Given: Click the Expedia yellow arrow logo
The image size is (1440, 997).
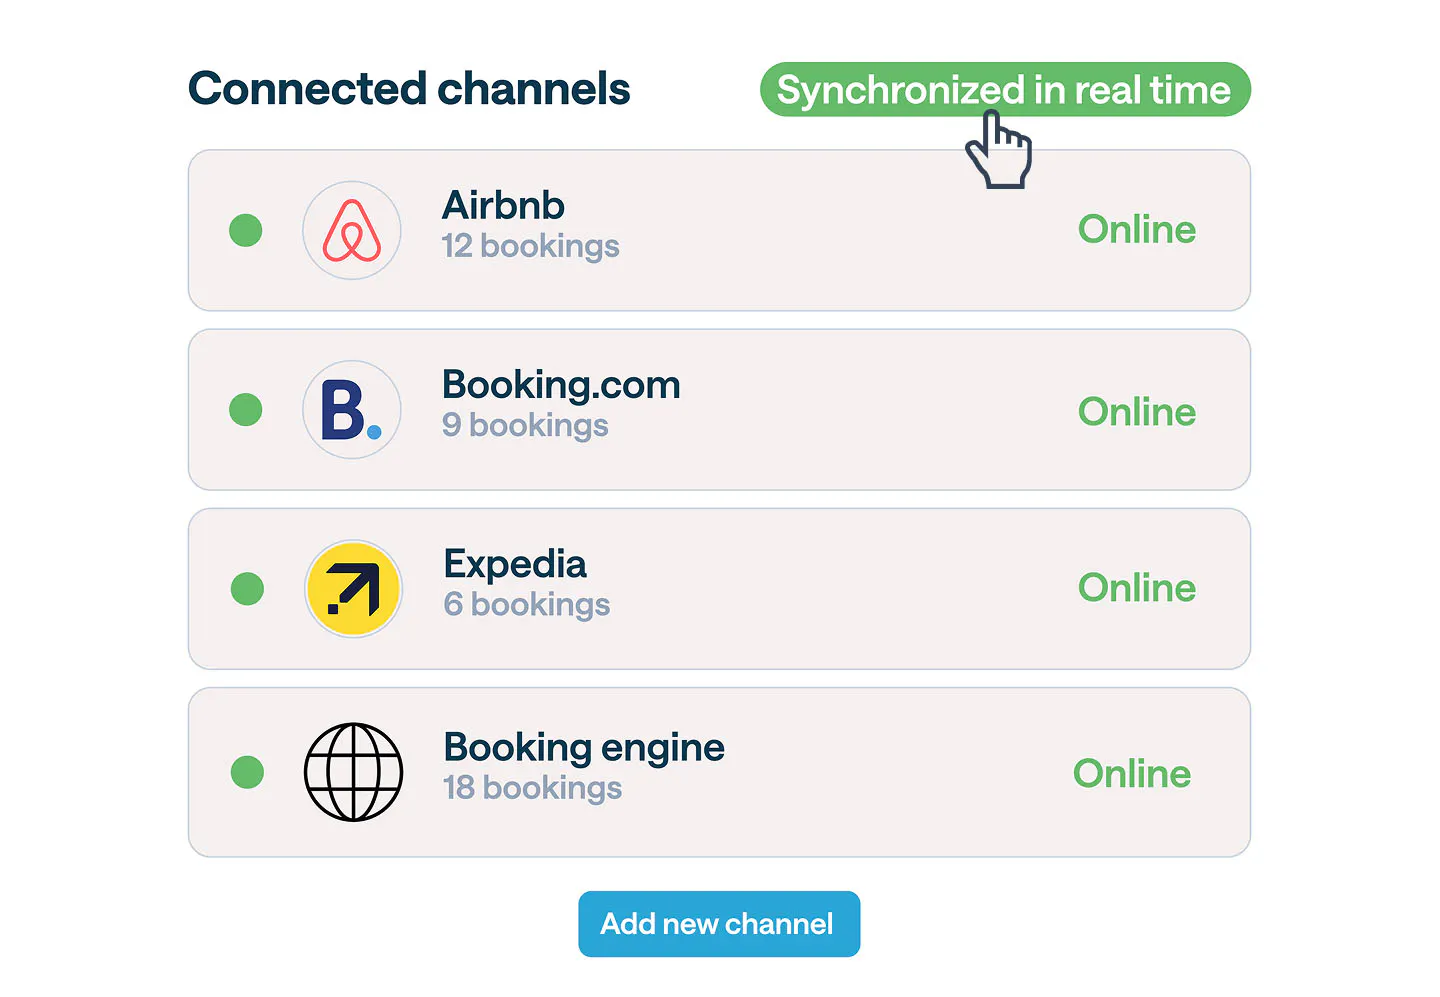Looking at the screenshot, I should coord(353,589).
